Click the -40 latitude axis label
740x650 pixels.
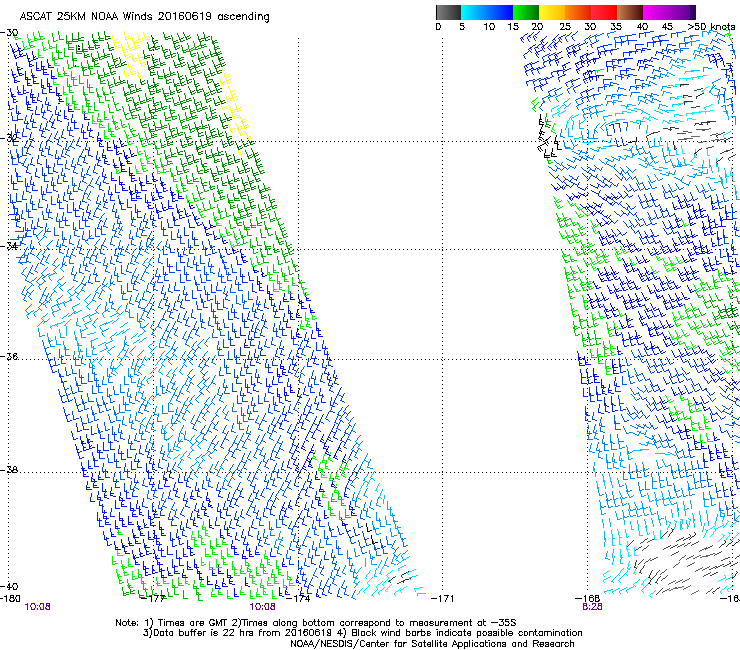coord(9,586)
